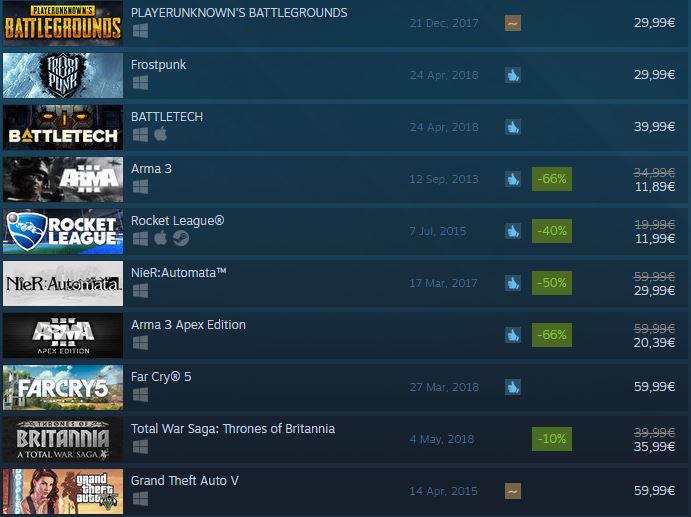This screenshot has width=691, height=517.
Task: Click the mixed review icon for PLAYERUNKNOWN'S BATTLEGROUNDS
Action: 513,23
